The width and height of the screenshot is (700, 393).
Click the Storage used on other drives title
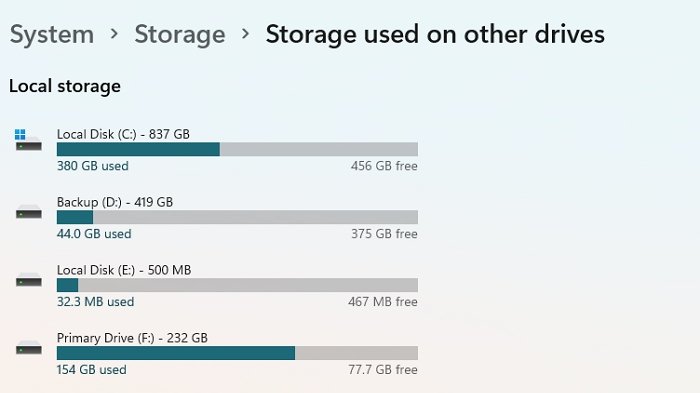[x=435, y=34]
